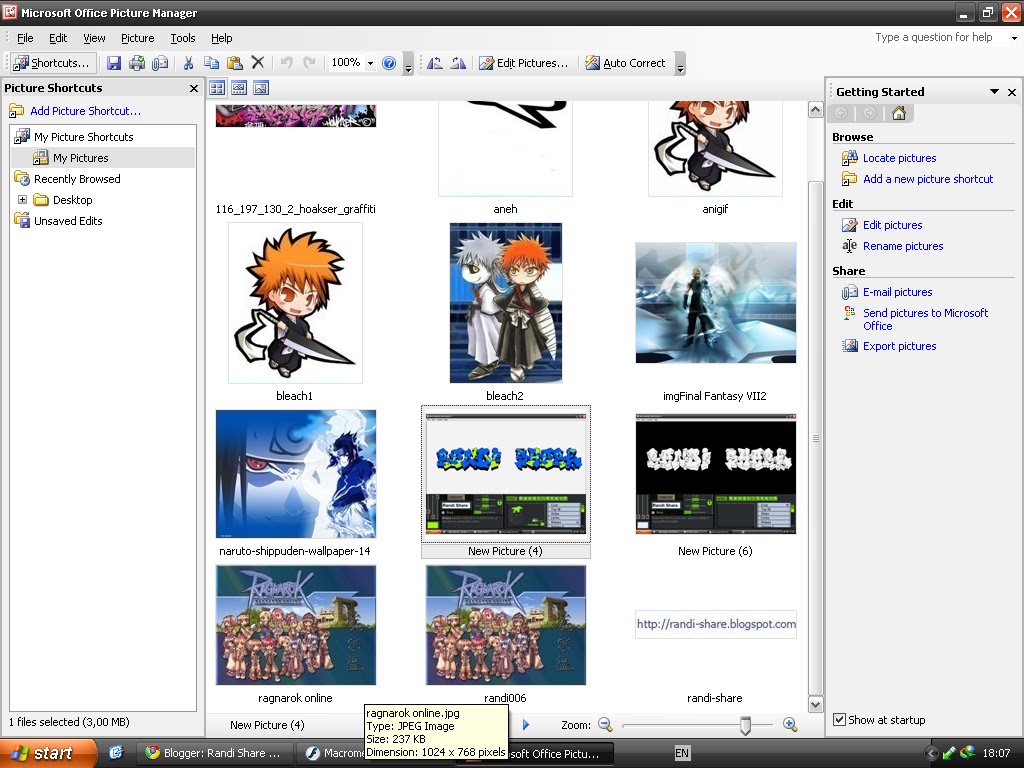
Task: Select Recently Browsed in shortcuts list
Action: (x=77, y=179)
